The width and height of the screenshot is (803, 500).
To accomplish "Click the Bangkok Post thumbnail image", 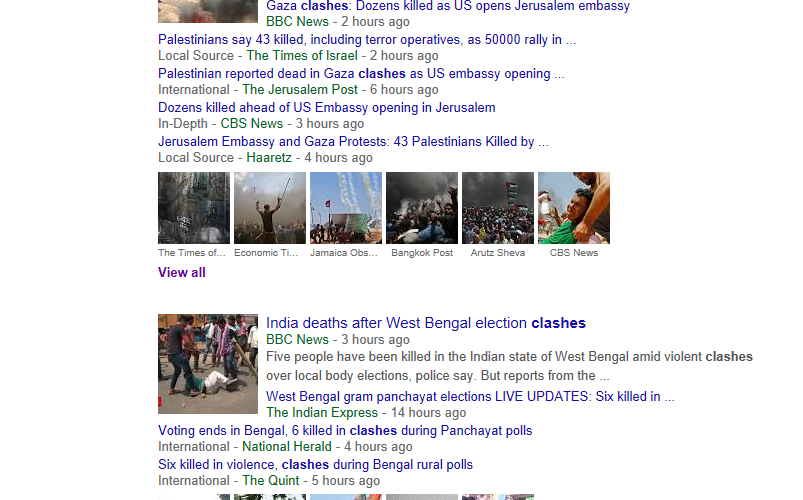I will [422, 208].
